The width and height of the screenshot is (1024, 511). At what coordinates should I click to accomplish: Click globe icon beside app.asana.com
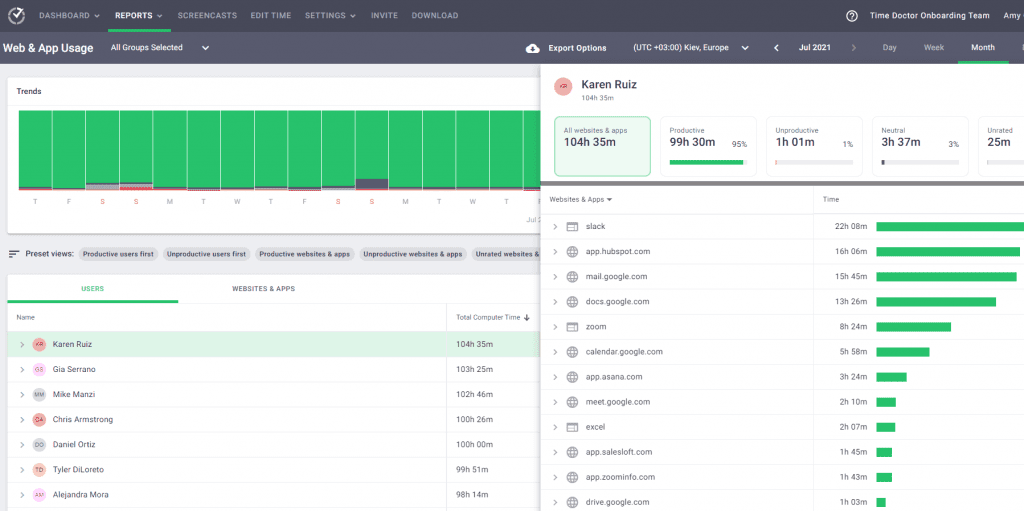click(x=572, y=377)
